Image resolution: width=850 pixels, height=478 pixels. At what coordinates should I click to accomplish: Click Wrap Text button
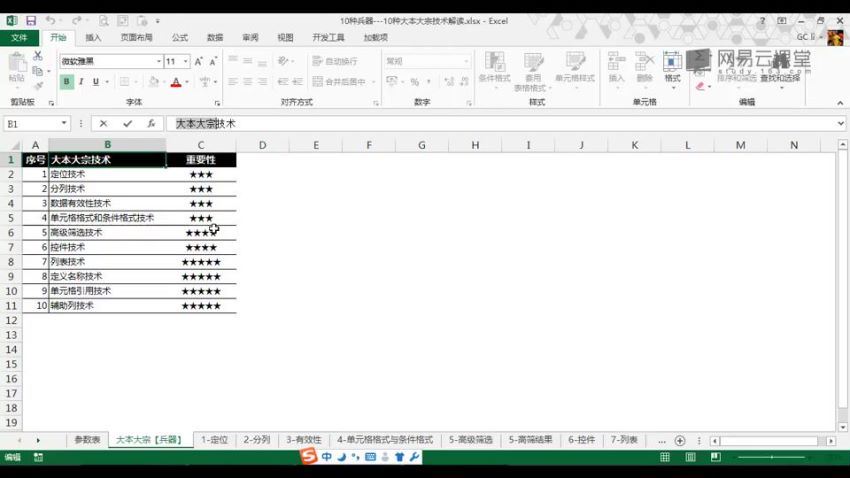335,61
